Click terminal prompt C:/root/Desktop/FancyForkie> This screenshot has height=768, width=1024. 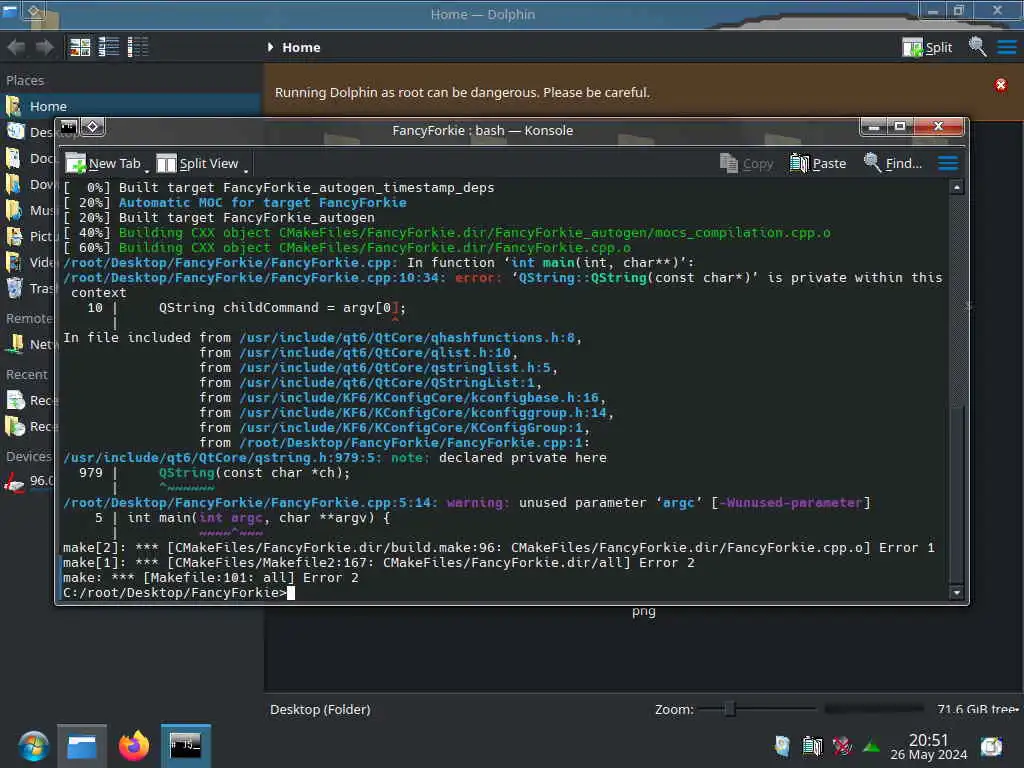tap(174, 592)
